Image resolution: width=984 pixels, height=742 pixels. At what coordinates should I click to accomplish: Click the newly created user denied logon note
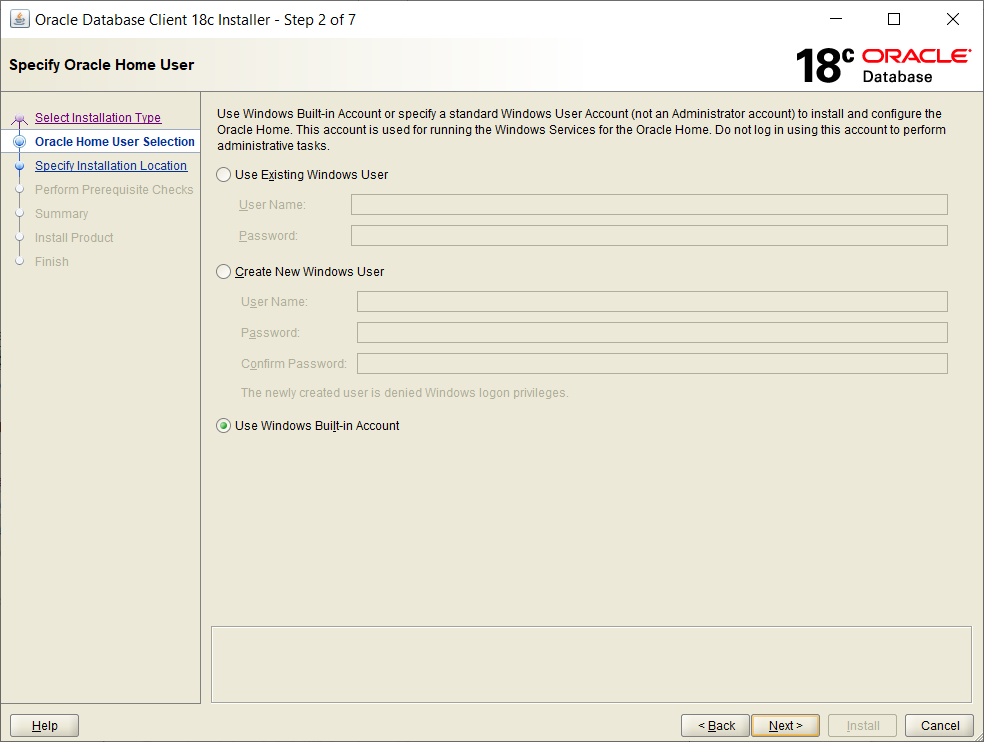coord(405,393)
